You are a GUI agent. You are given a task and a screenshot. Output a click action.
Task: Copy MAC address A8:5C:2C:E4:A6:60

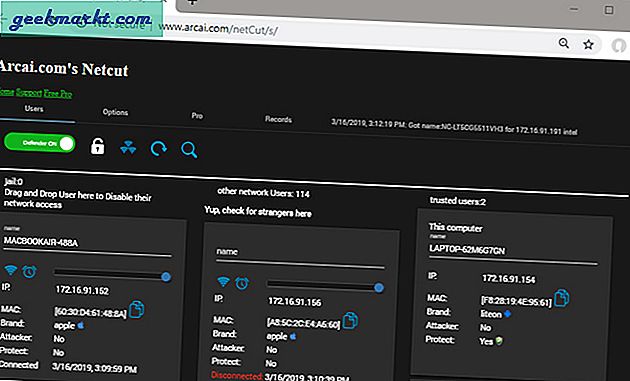pyautogui.click(x=350, y=321)
